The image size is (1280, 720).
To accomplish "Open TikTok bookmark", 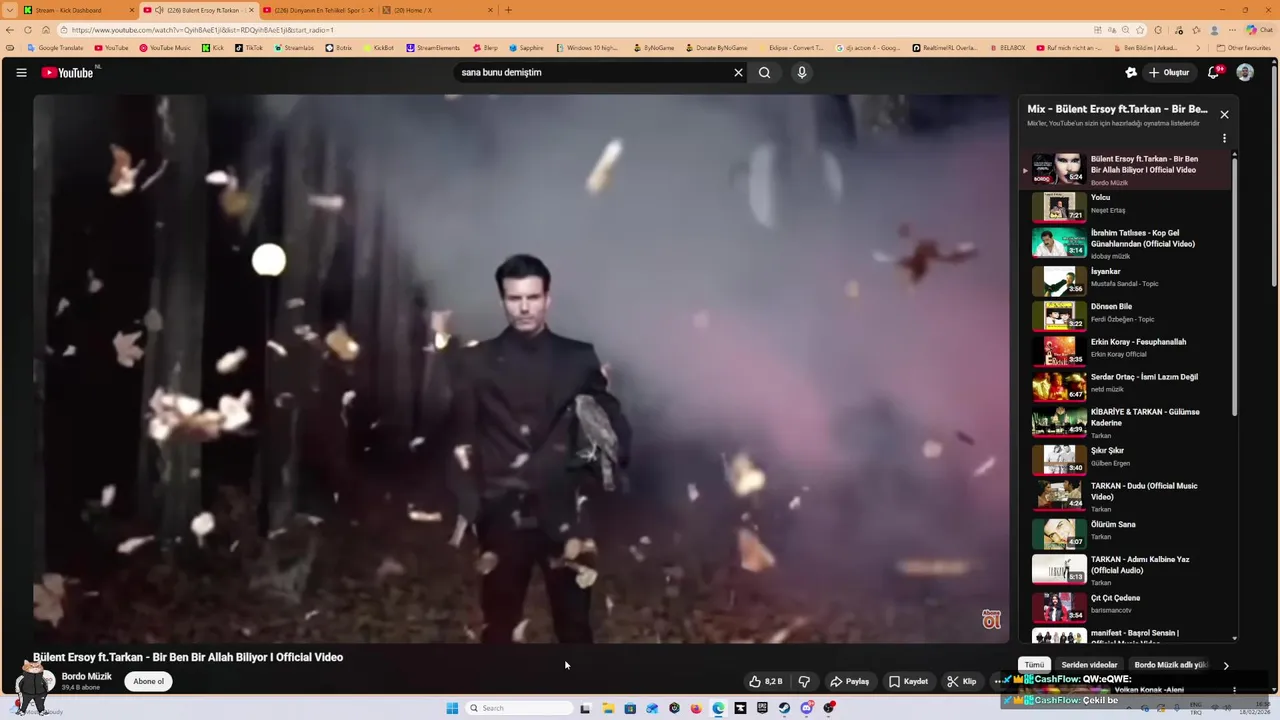I will [x=248, y=48].
